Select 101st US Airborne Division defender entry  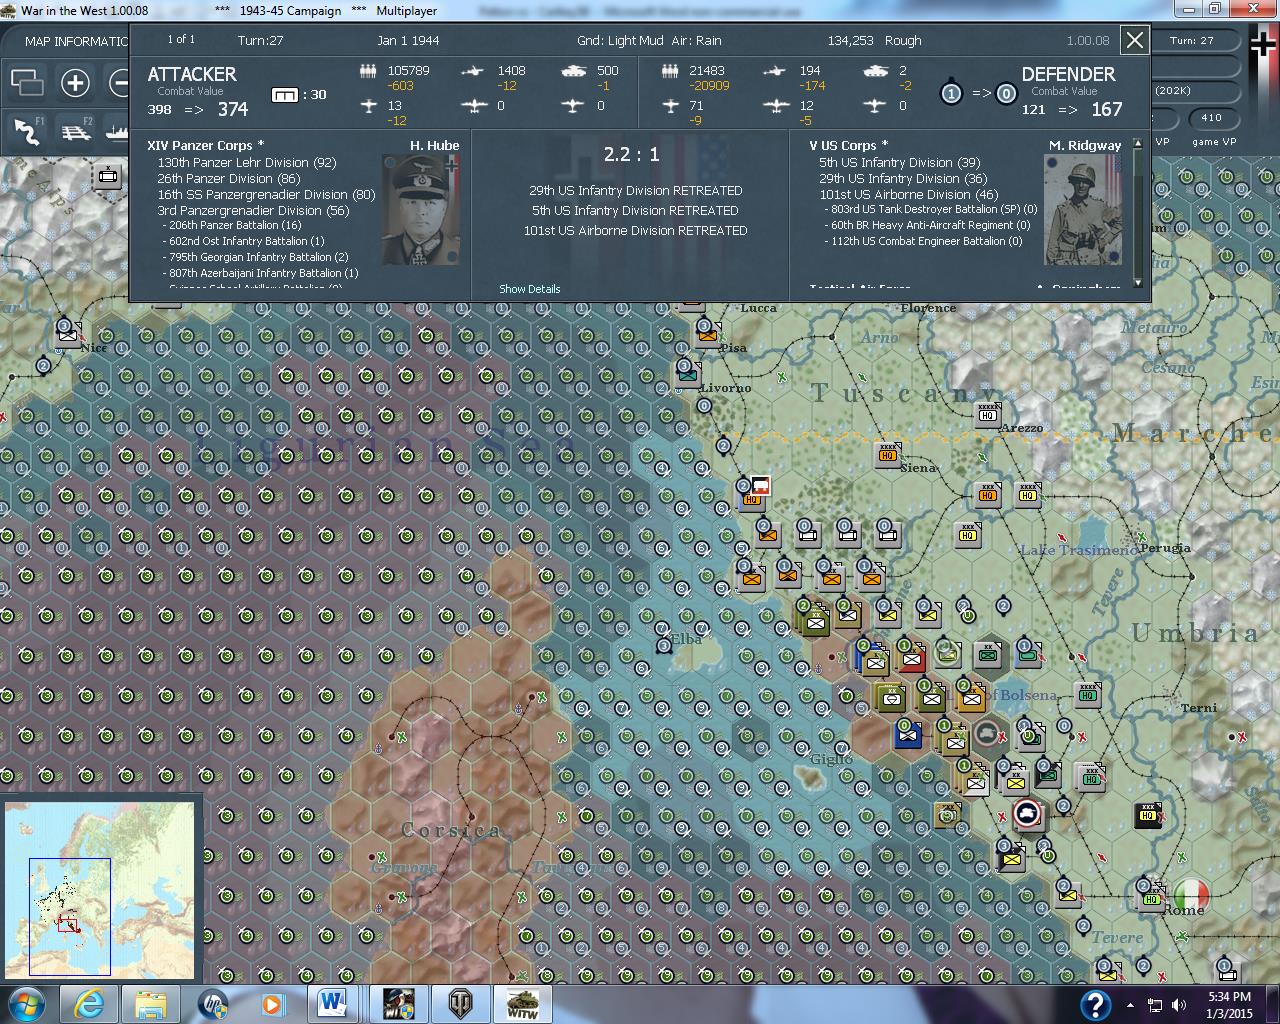909,194
